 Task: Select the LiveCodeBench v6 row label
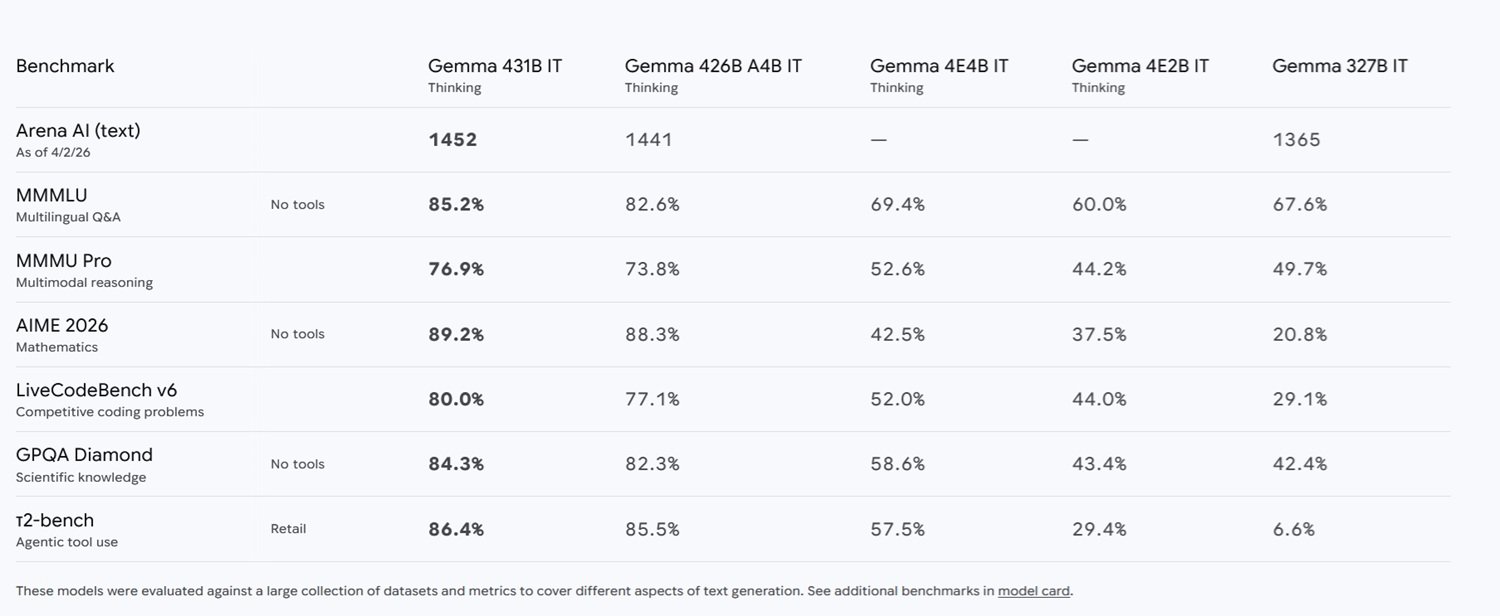point(96,390)
